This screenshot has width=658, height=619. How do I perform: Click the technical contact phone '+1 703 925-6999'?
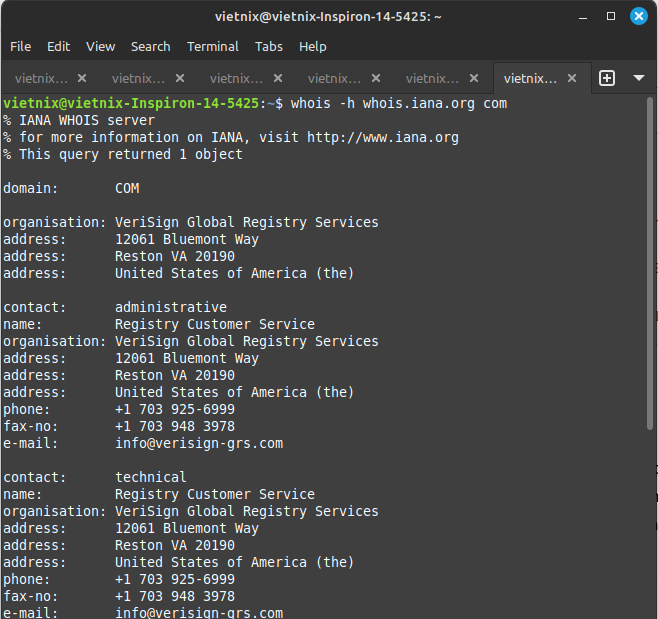pos(175,579)
